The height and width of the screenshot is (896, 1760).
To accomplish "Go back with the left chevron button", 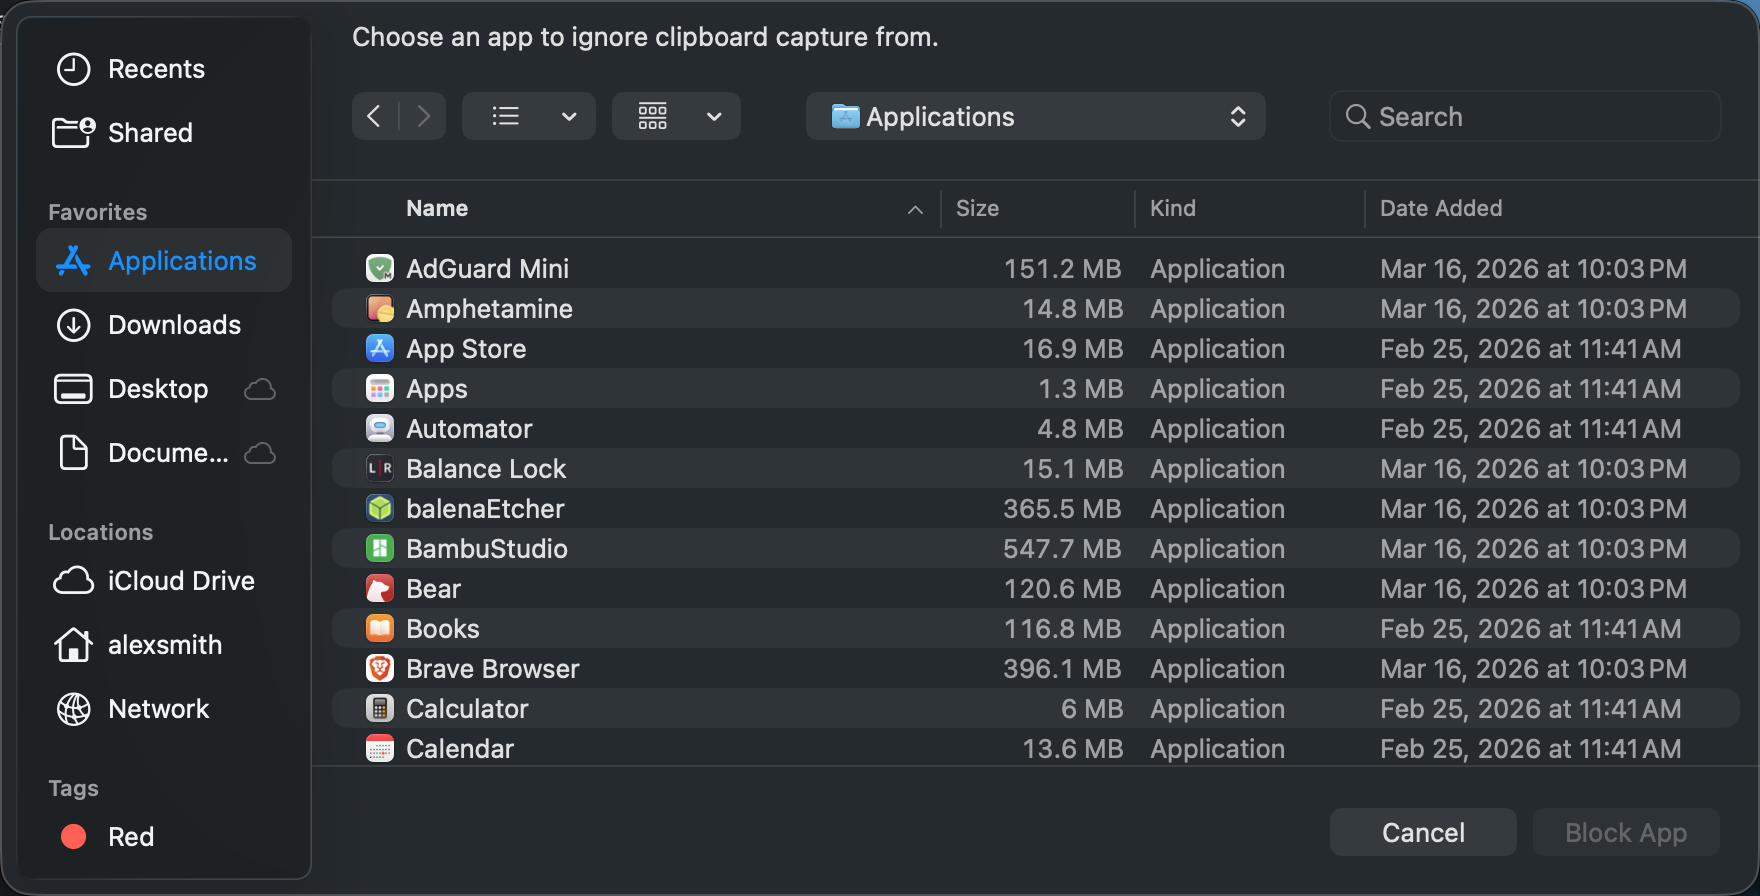I will click(x=374, y=116).
